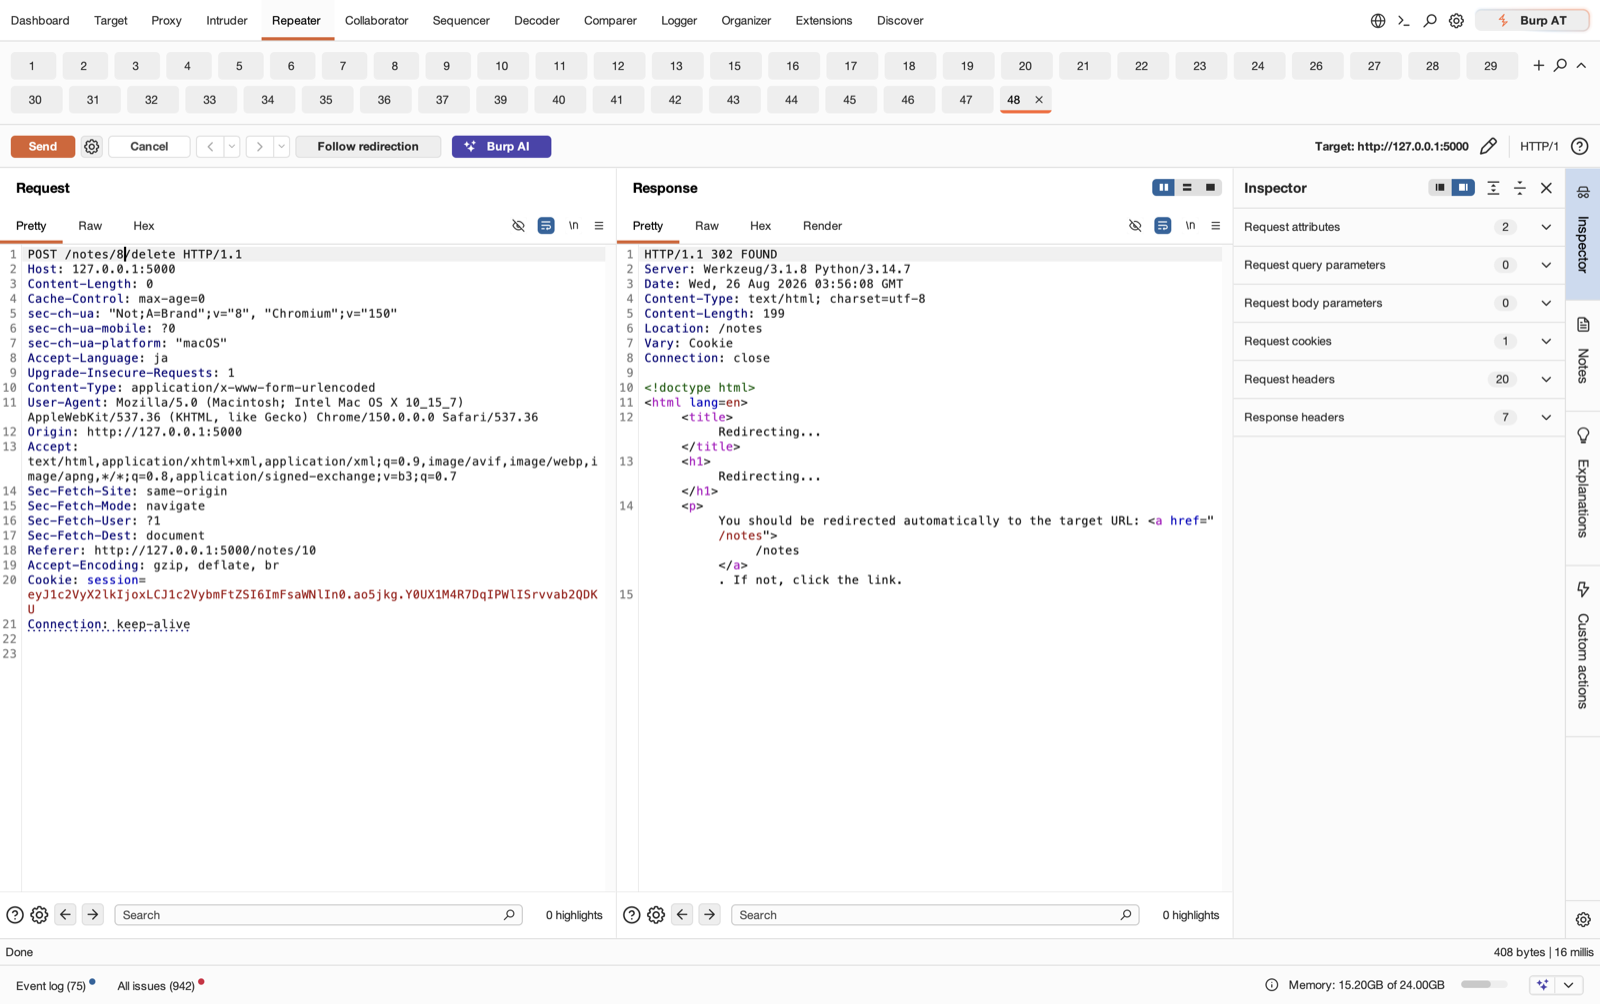The width and height of the screenshot is (1600, 1004).
Task: Edit target with pencil icon
Action: pos(1488,146)
